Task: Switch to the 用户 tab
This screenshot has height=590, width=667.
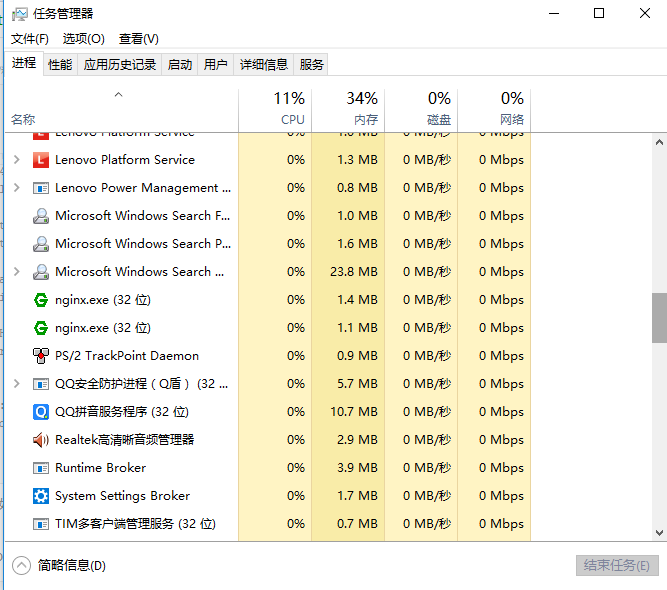Action: pyautogui.click(x=215, y=65)
